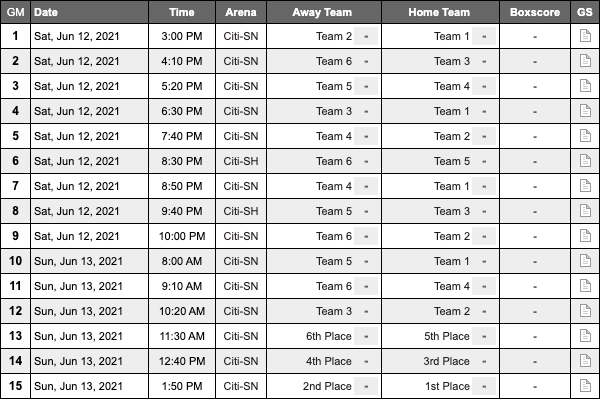Click Team 2 away score in game 1
Image resolution: width=601 pixels, height=401 pixels.
point(366,36)
